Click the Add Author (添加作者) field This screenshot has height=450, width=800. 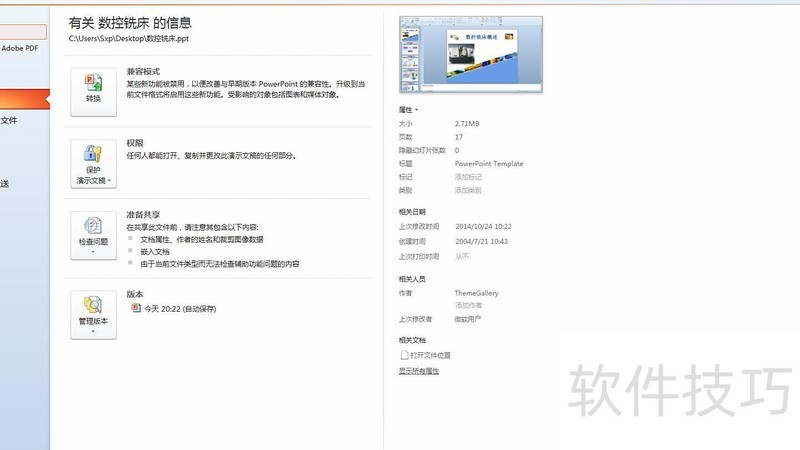pos(468,305)
